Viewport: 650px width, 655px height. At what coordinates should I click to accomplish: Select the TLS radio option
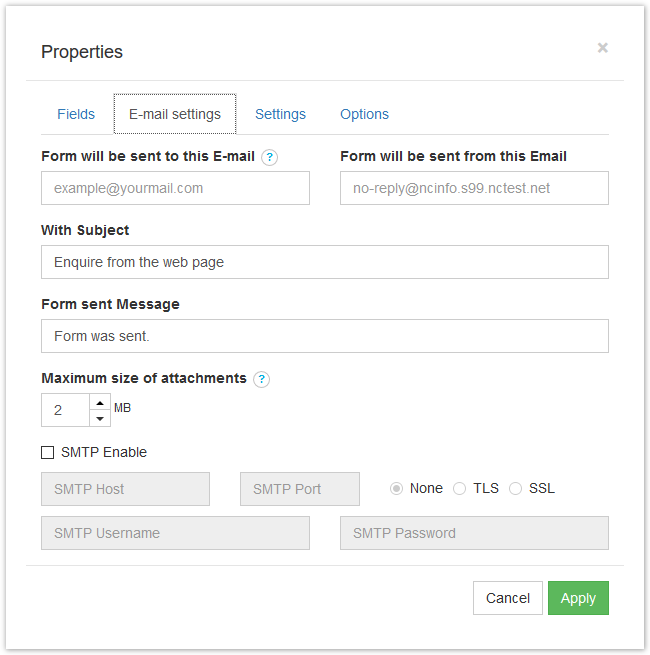[x=460, y=488]
